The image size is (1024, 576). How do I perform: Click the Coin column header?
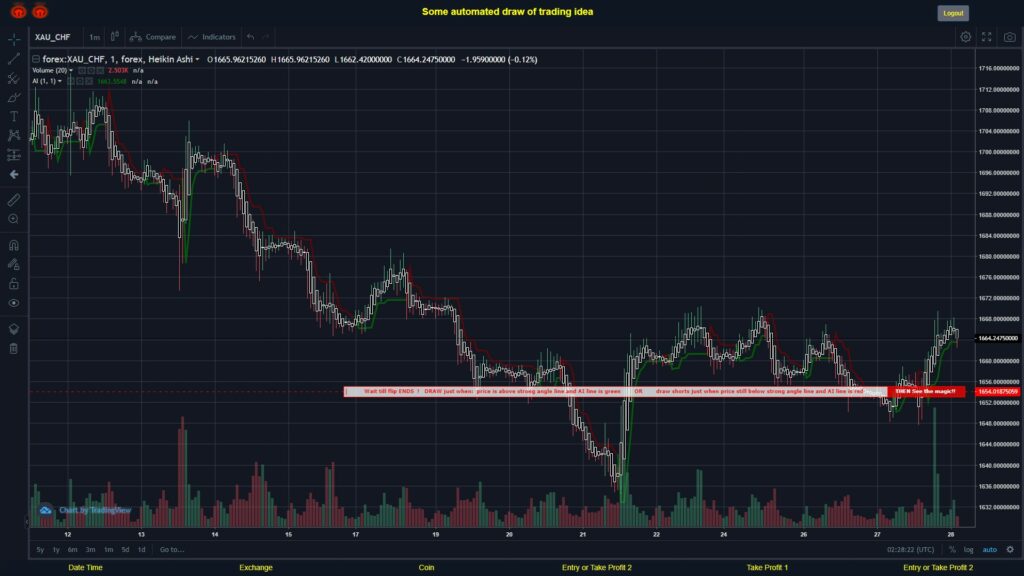pyautogui.click(x=426, y=568)
